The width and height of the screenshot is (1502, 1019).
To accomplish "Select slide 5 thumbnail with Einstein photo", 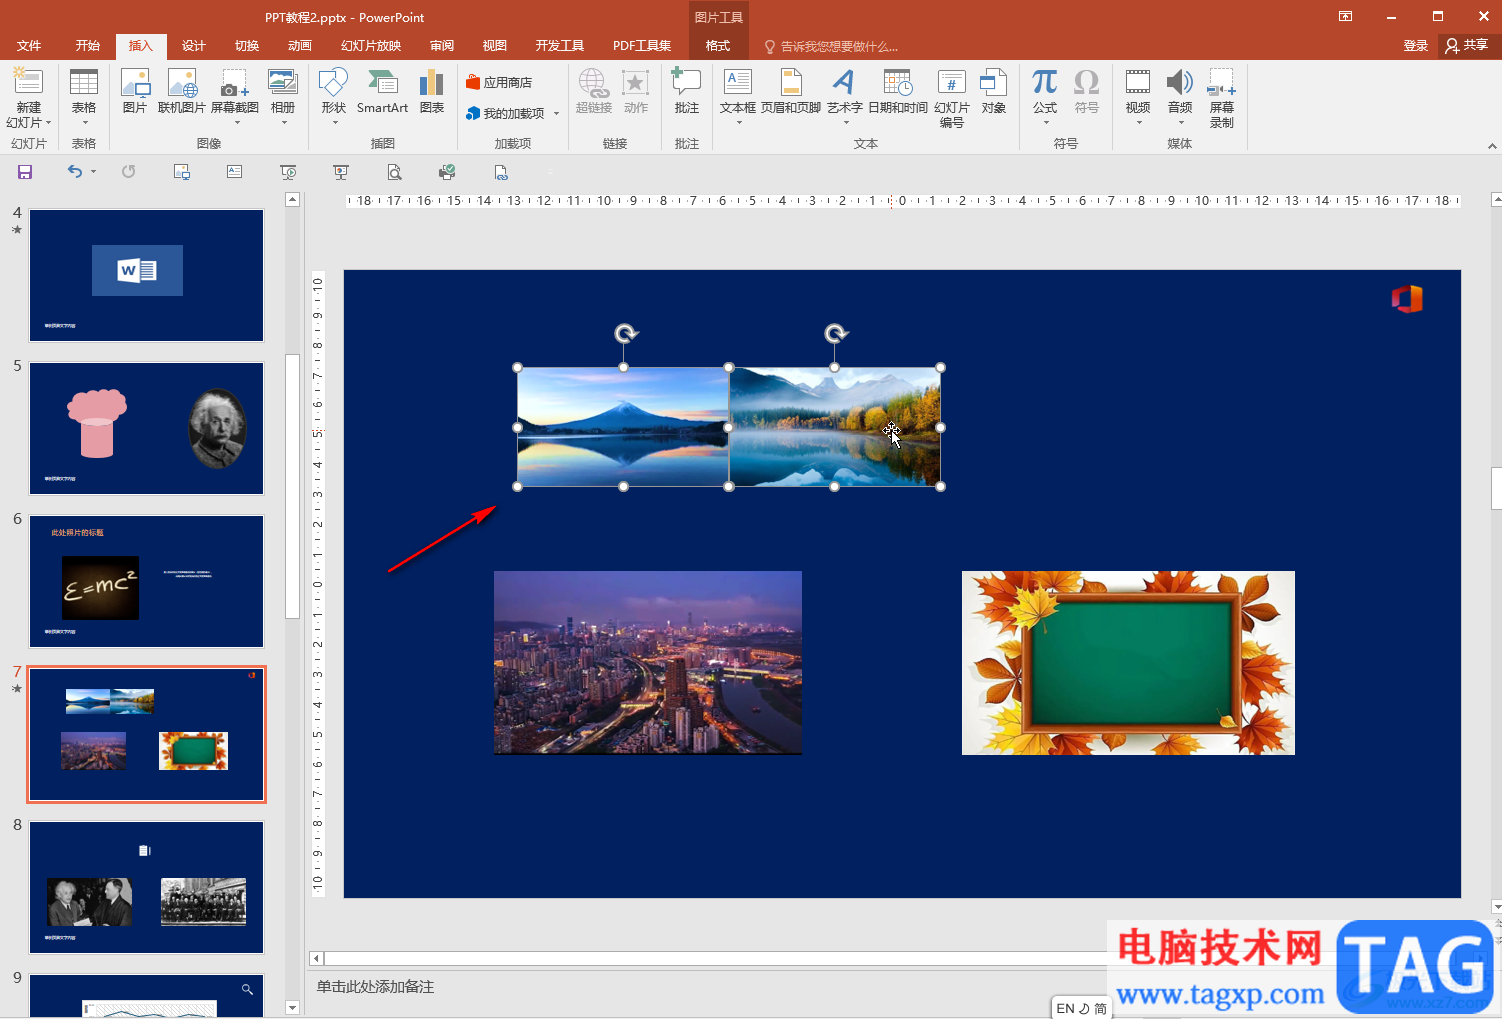I will point(146,428).
